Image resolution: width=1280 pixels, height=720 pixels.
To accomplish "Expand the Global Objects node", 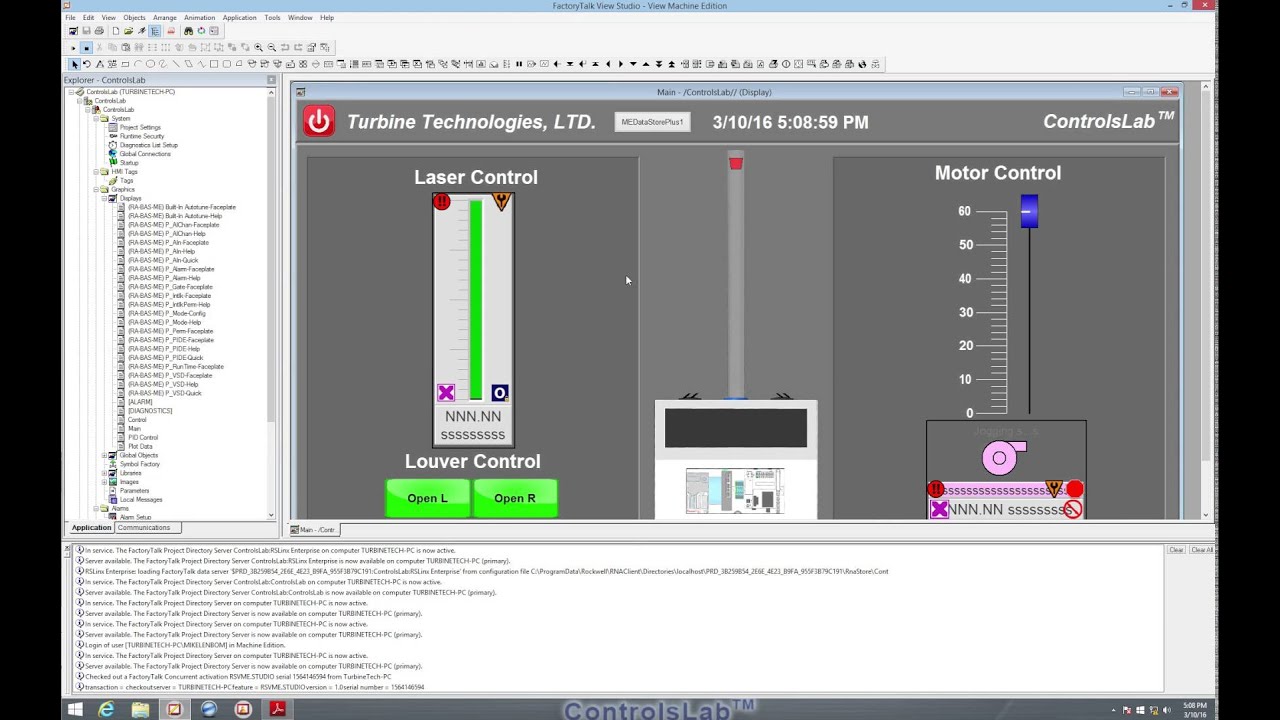I will click(104, 455).
